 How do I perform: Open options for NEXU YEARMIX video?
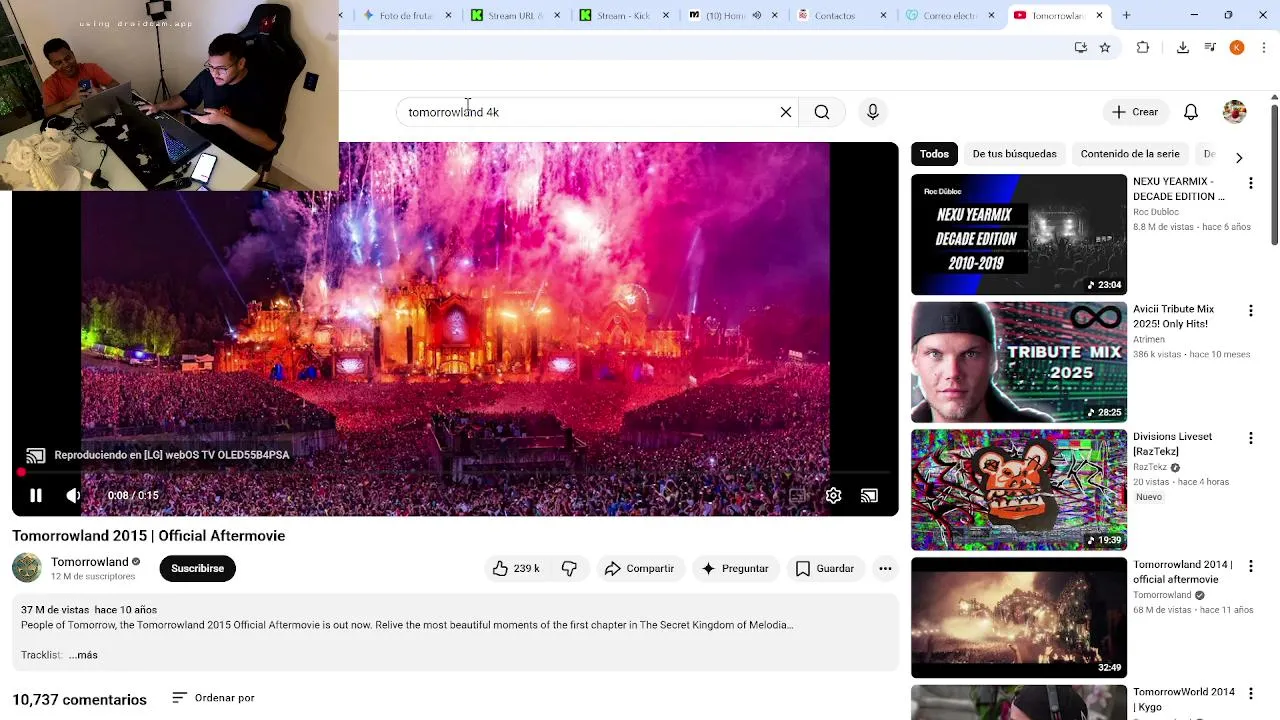pos(1250,183)
